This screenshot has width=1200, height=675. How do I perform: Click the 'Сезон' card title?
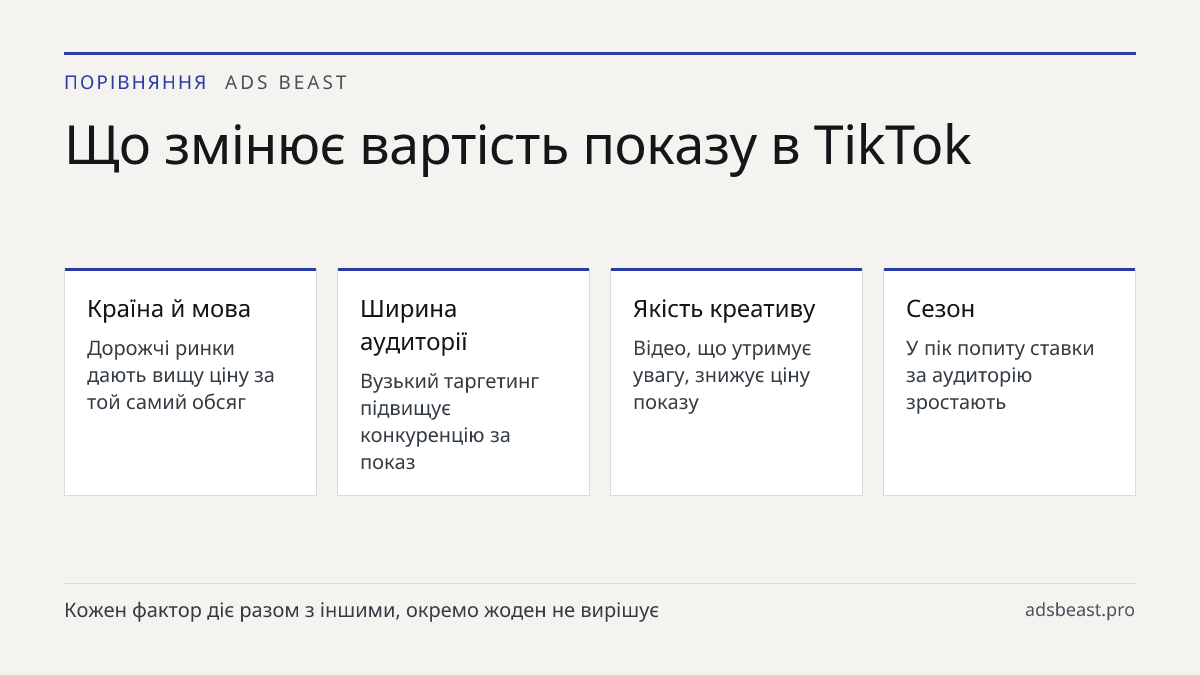[x=940, y=309]
